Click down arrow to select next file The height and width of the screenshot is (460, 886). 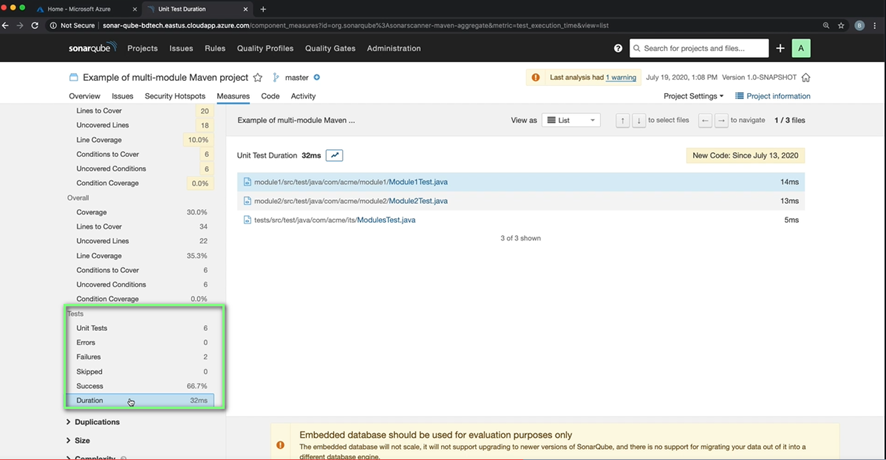click(x=639, y=120)
